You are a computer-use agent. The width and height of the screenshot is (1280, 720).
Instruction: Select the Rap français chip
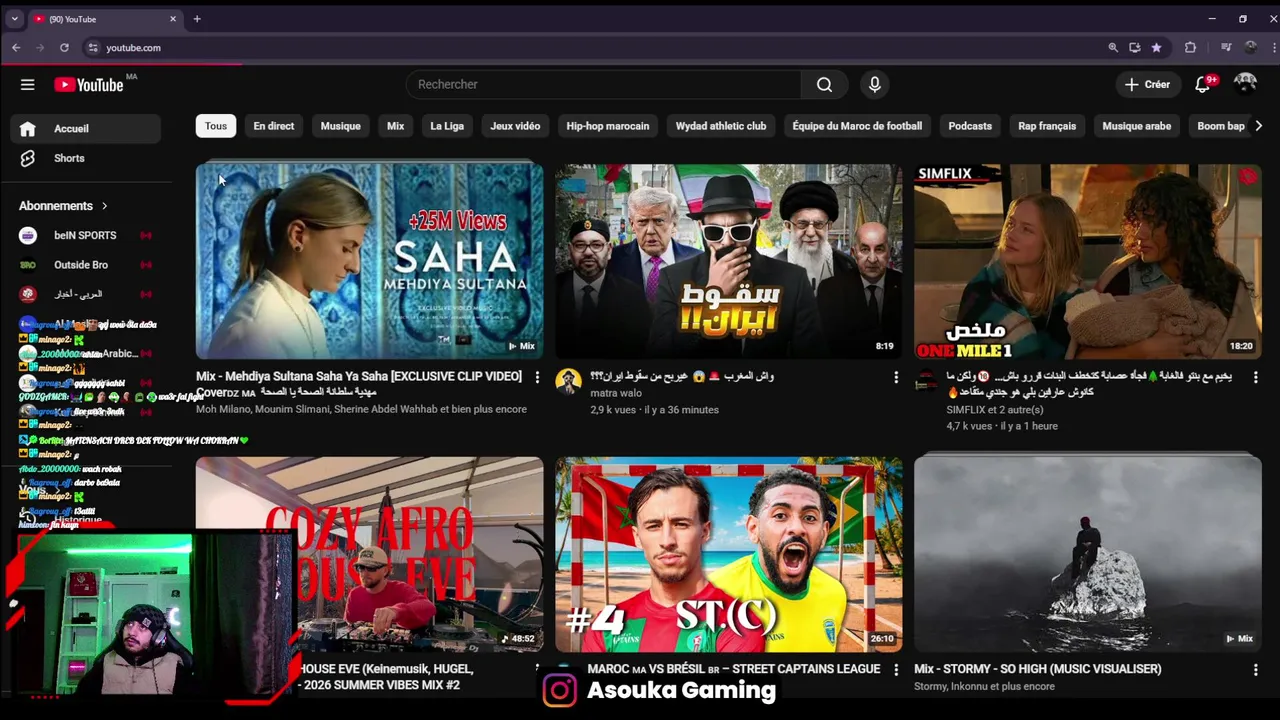pos(1047,126)
